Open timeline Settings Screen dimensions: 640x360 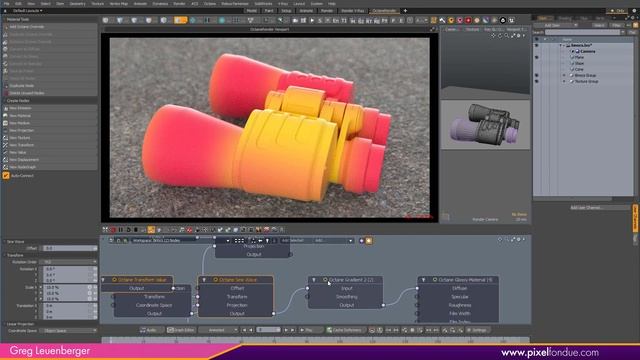[x=477, y=330]
